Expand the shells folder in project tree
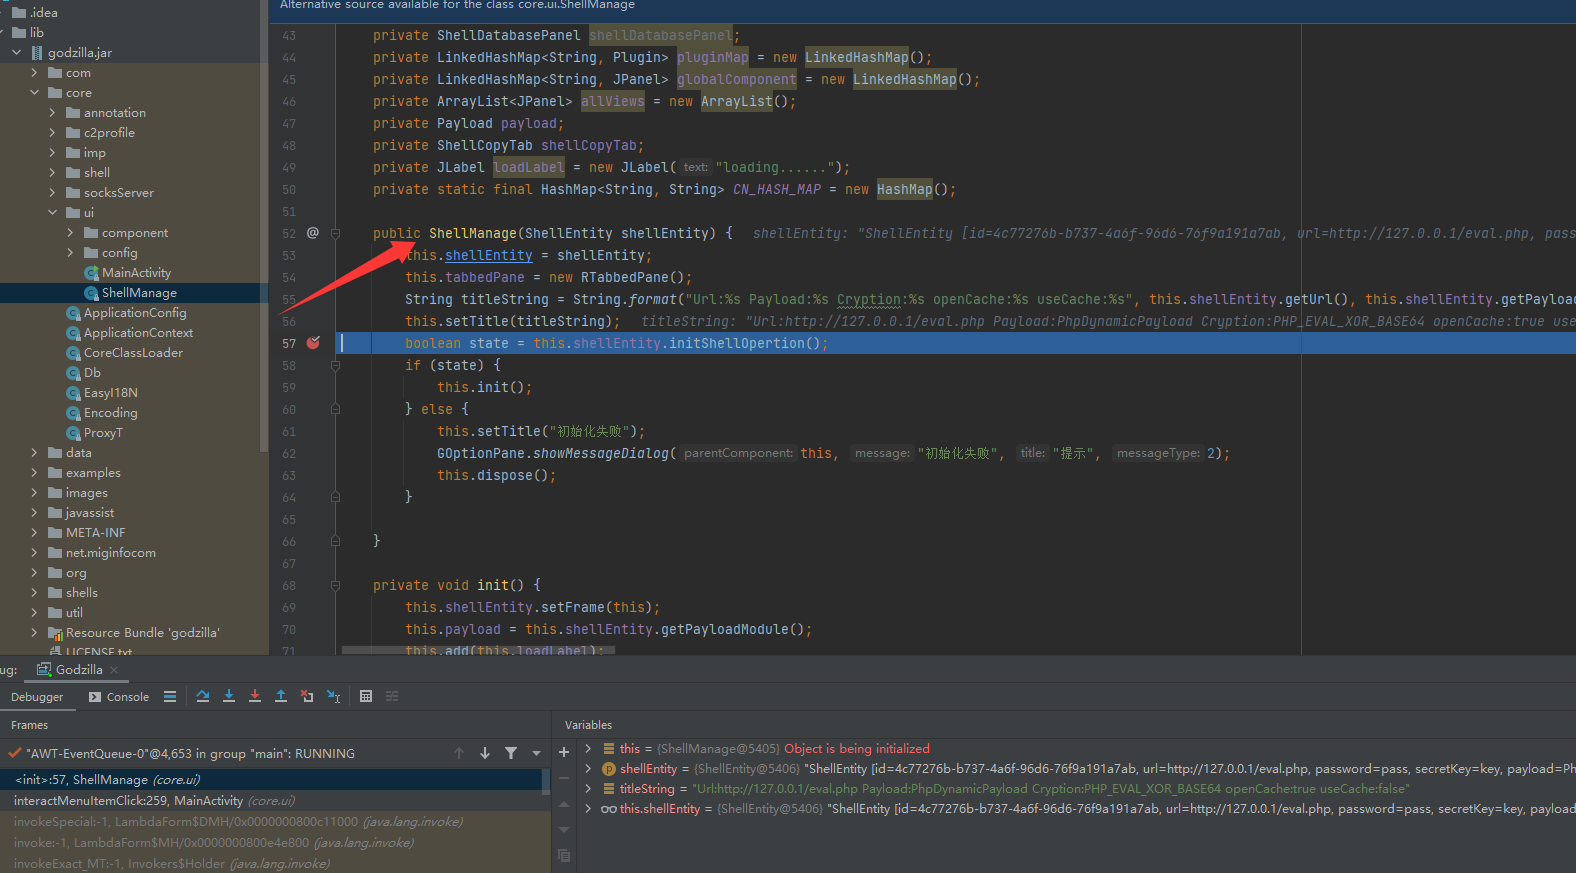This screenshot has height=873, width=1576. coord(34,593)
